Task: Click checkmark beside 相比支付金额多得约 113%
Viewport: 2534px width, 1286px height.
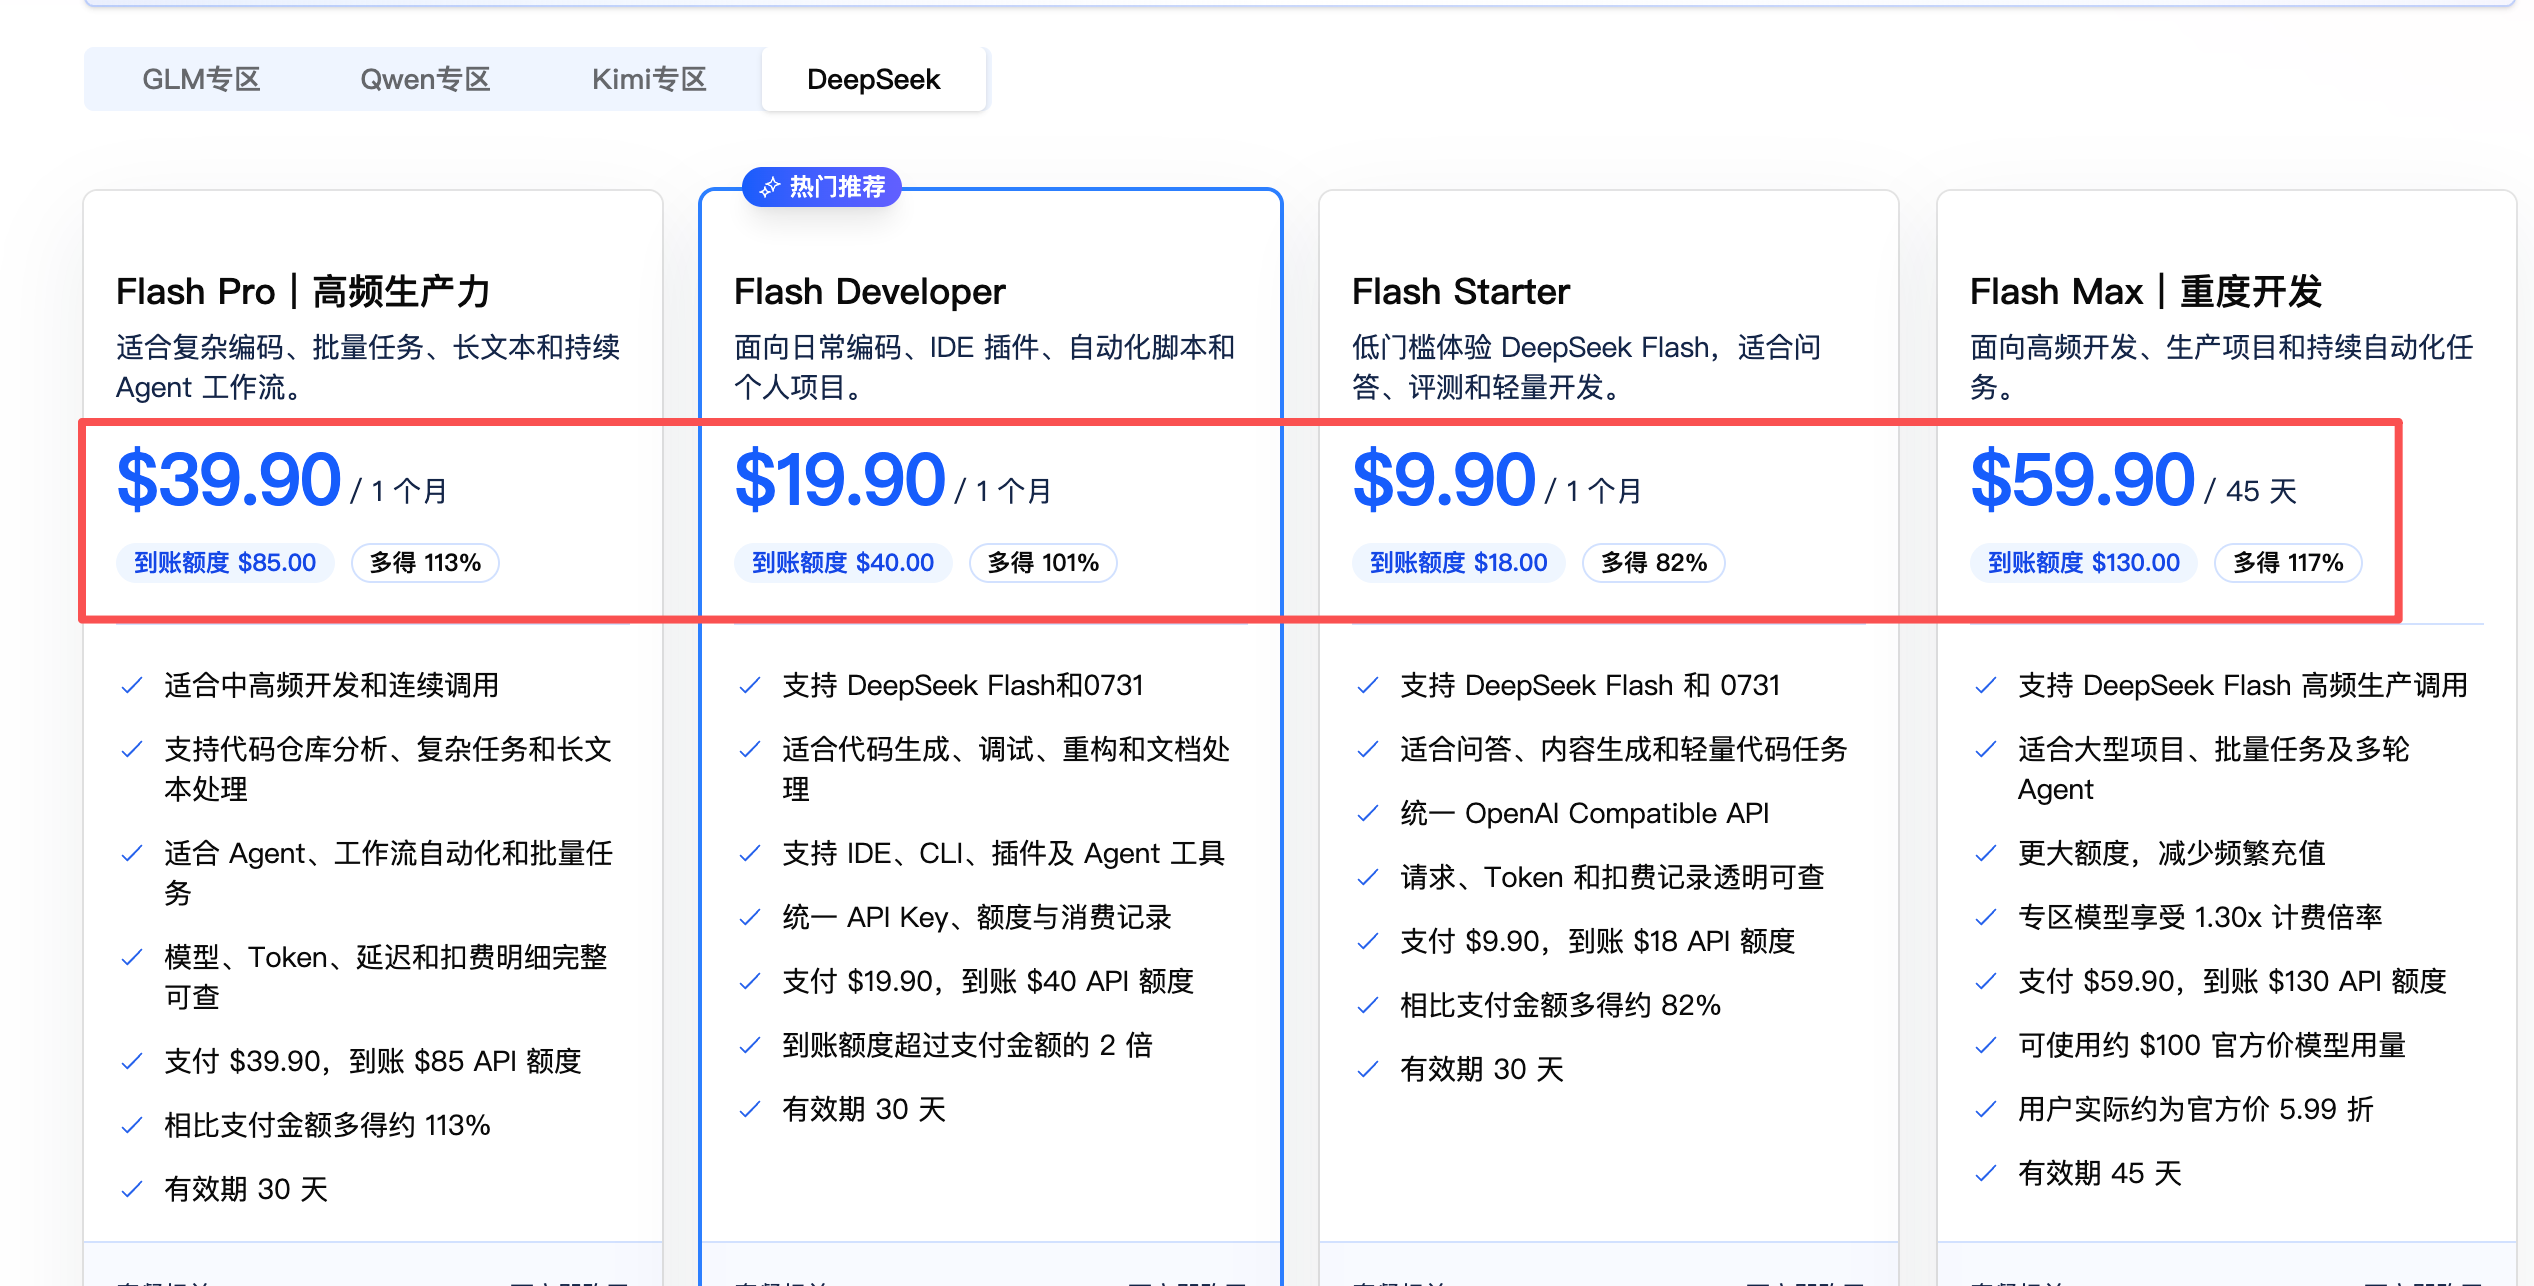Action: point(131,1126)
